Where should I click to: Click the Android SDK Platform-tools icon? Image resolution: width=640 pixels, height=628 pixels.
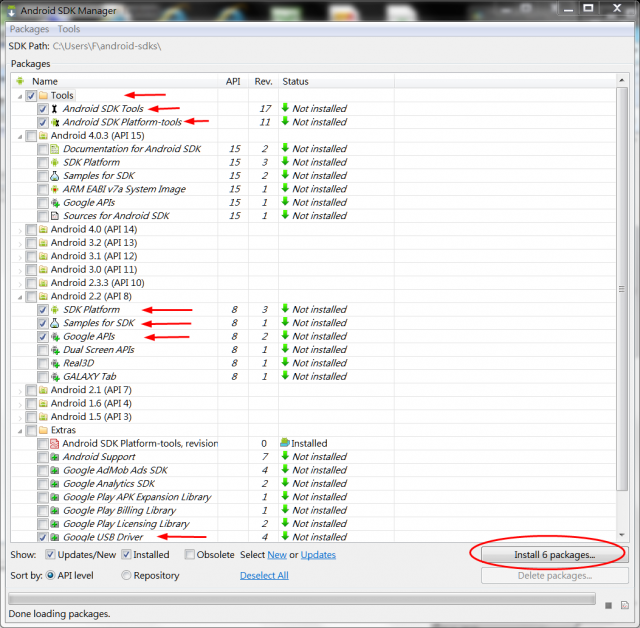[x=55, y=122]
